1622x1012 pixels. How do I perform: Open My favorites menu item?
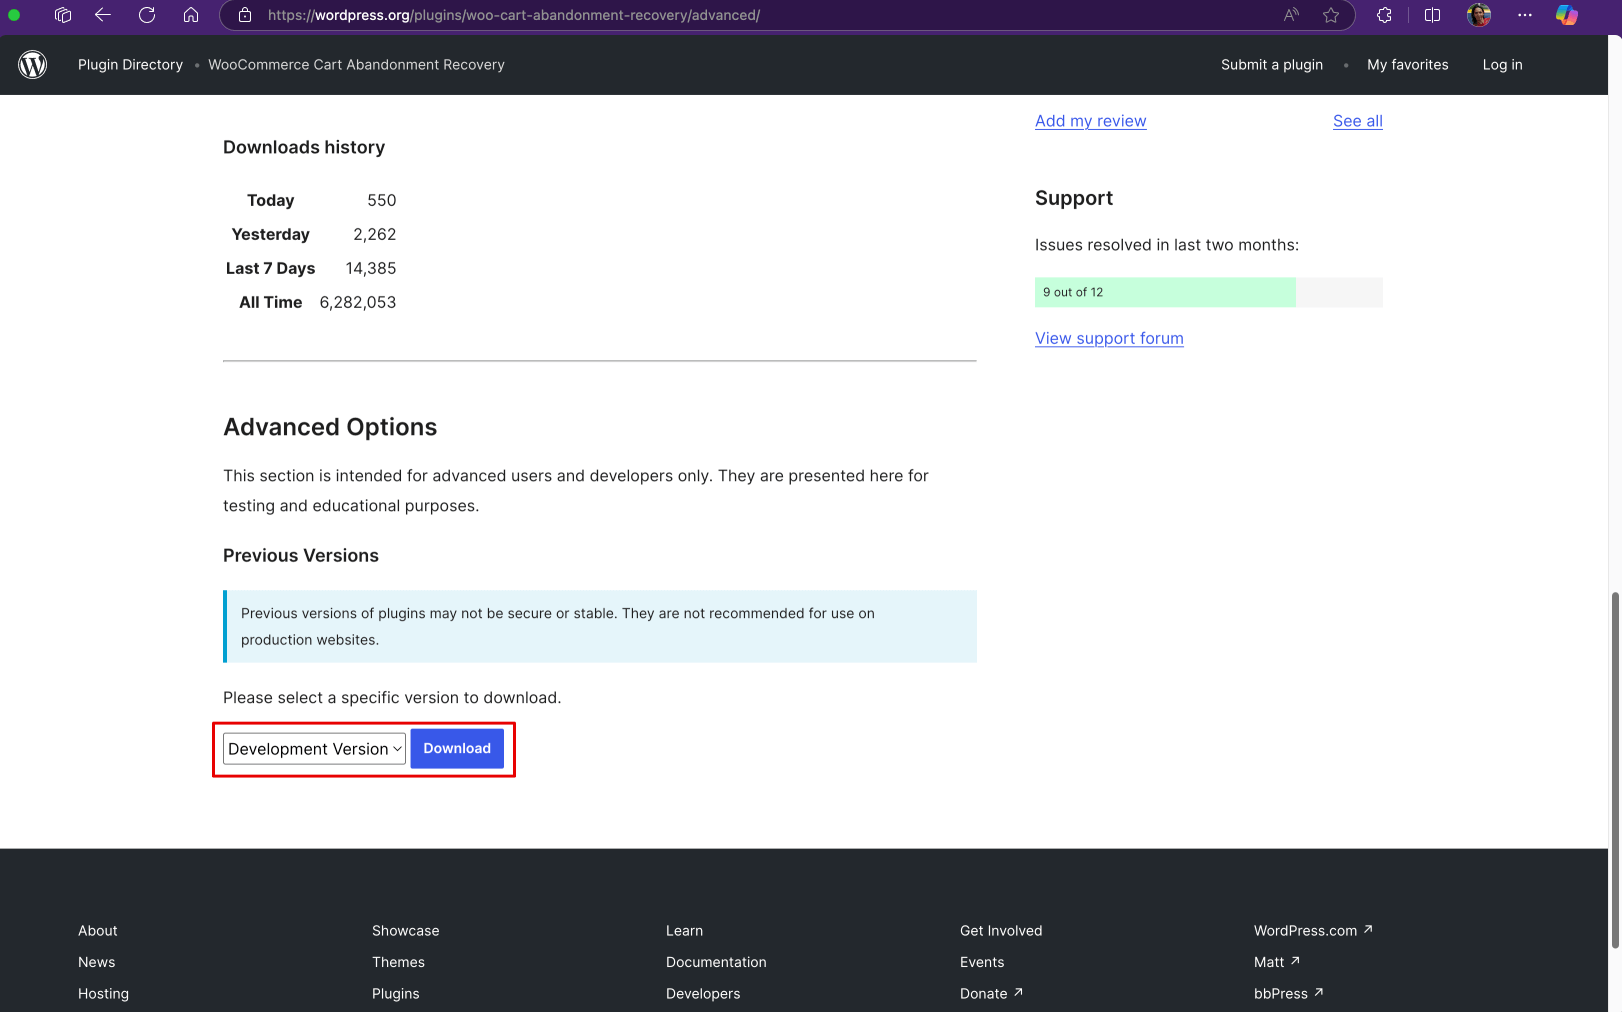[1408, 65]
